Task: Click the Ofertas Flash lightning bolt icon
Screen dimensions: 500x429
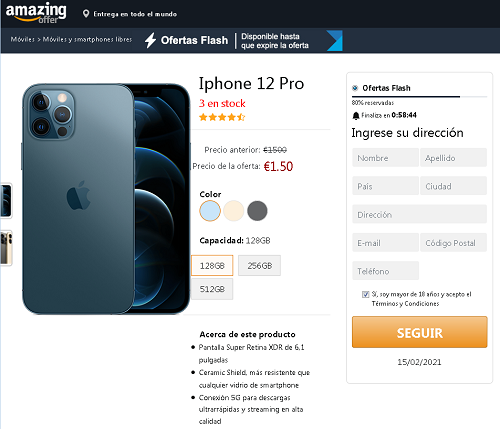Action: click(x=150, y=40)
